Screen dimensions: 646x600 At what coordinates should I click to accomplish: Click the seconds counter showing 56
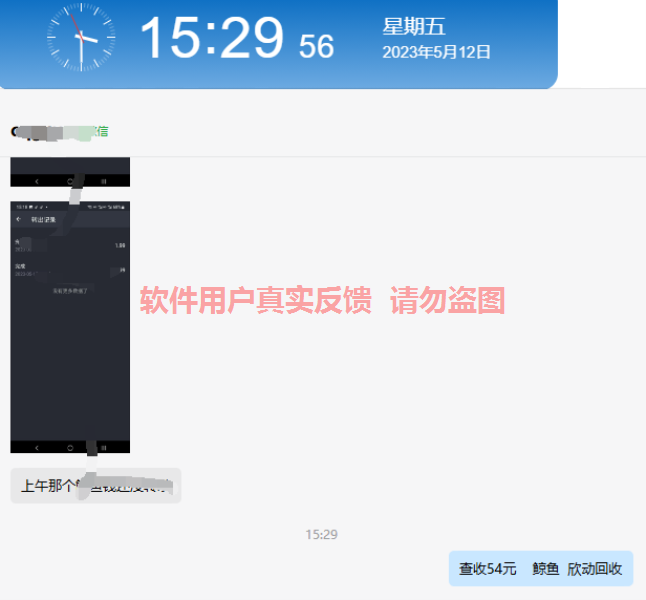(316, 45)
